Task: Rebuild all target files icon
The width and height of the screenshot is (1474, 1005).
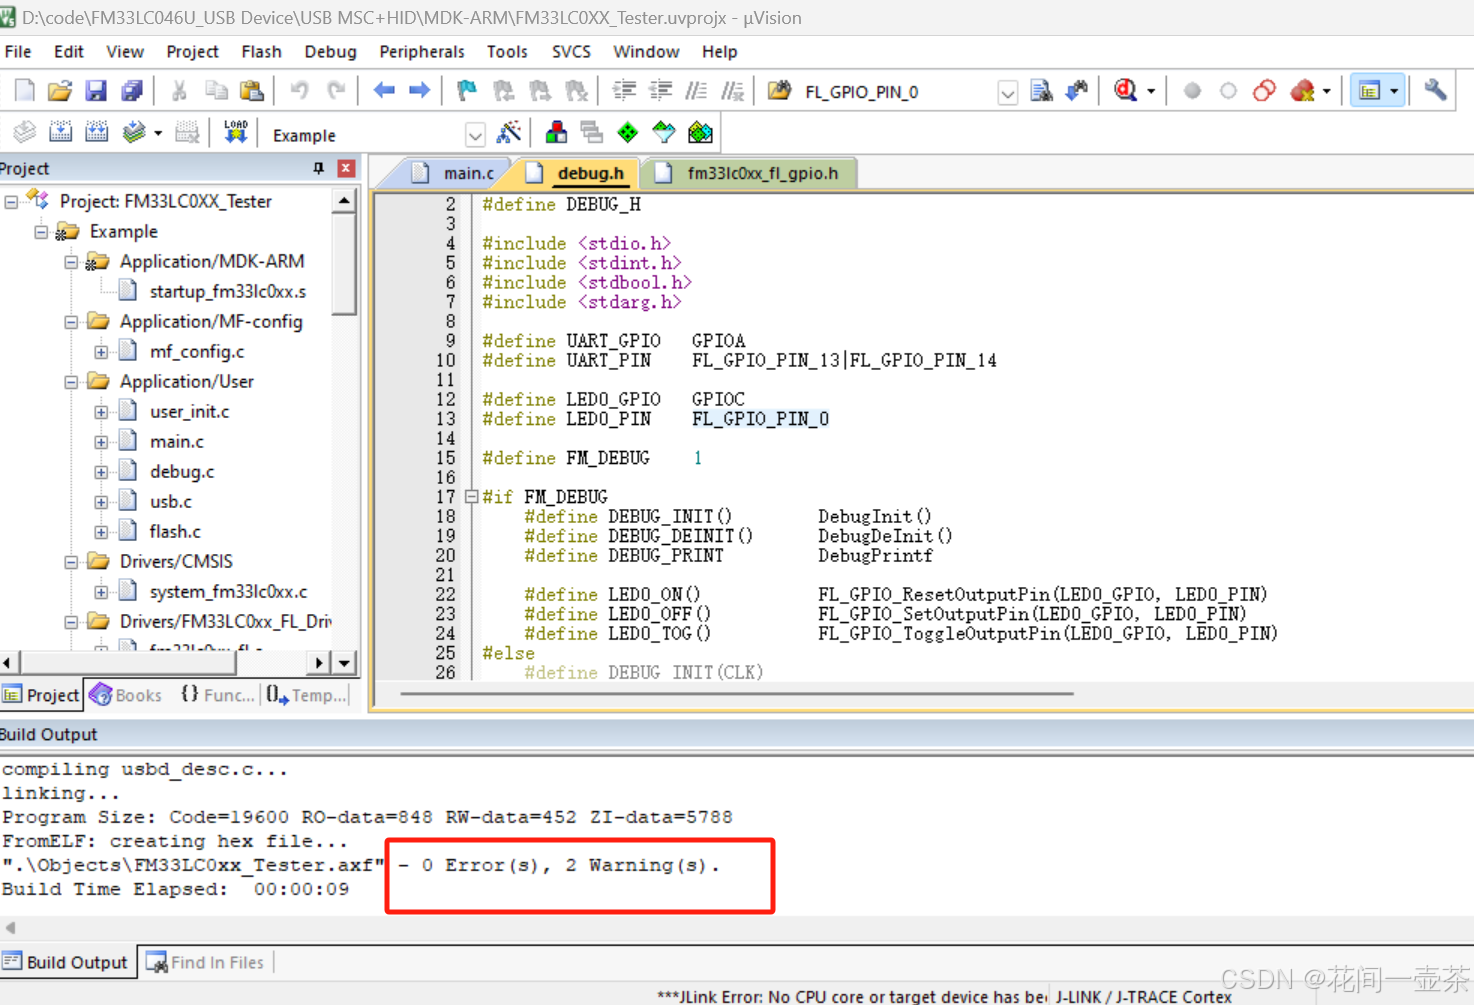Action: click(x=96, y=133)
